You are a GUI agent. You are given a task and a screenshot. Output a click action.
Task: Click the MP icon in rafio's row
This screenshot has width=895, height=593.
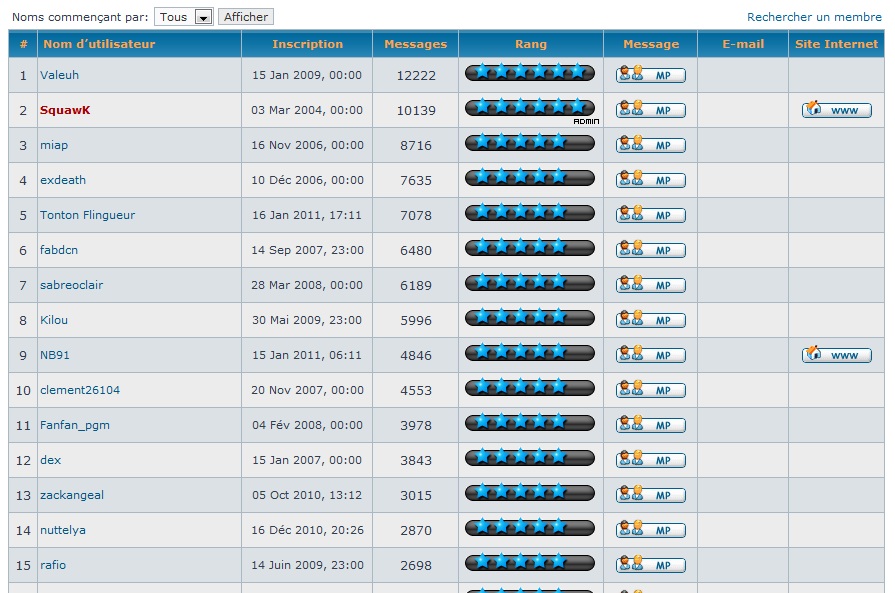click(651, 565)
